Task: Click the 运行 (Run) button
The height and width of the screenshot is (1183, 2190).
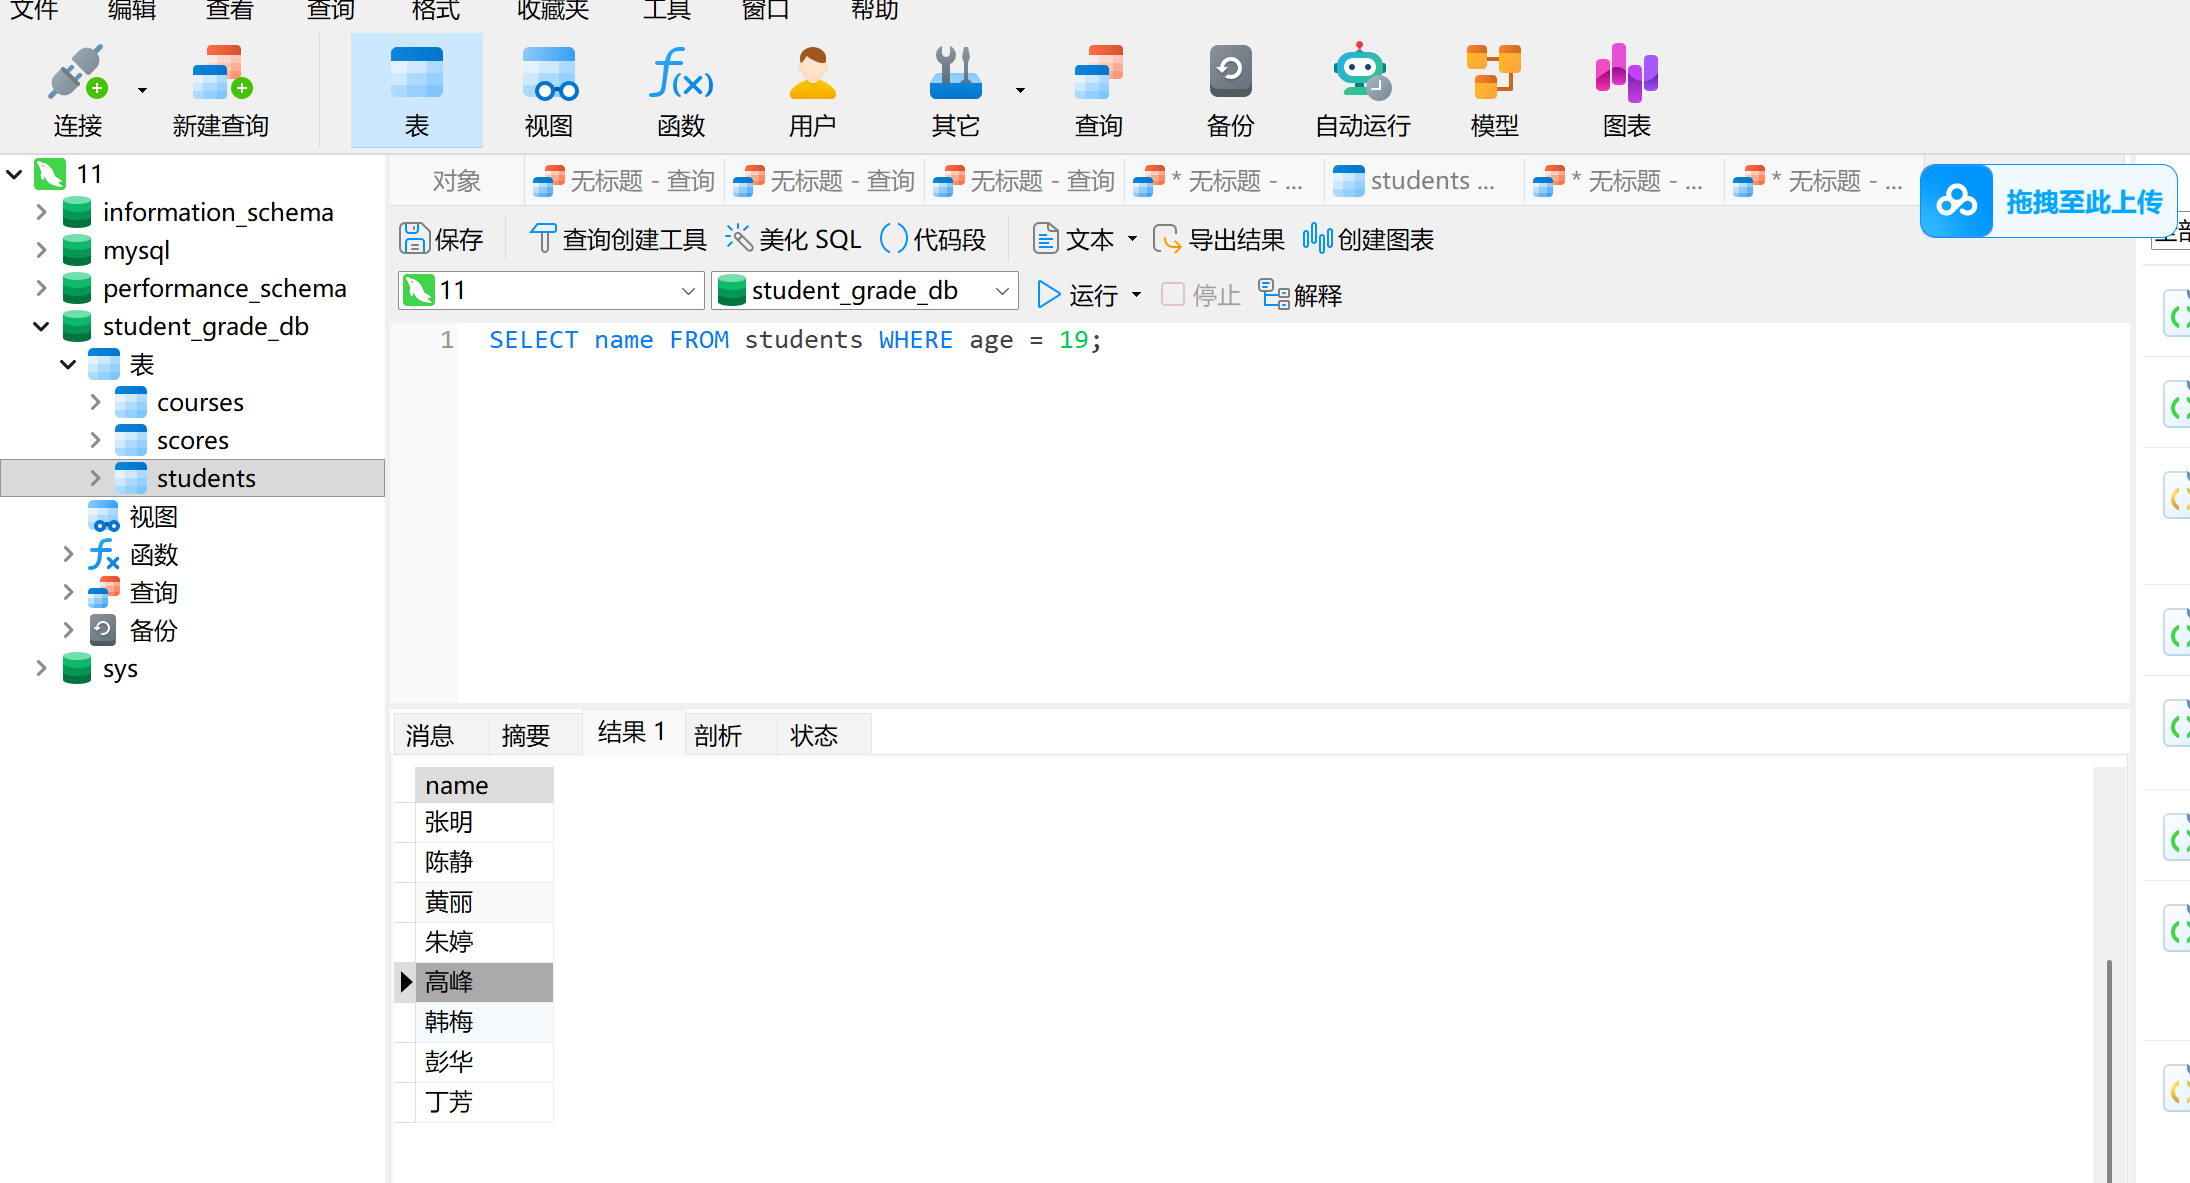Action: click(1078, 295)
